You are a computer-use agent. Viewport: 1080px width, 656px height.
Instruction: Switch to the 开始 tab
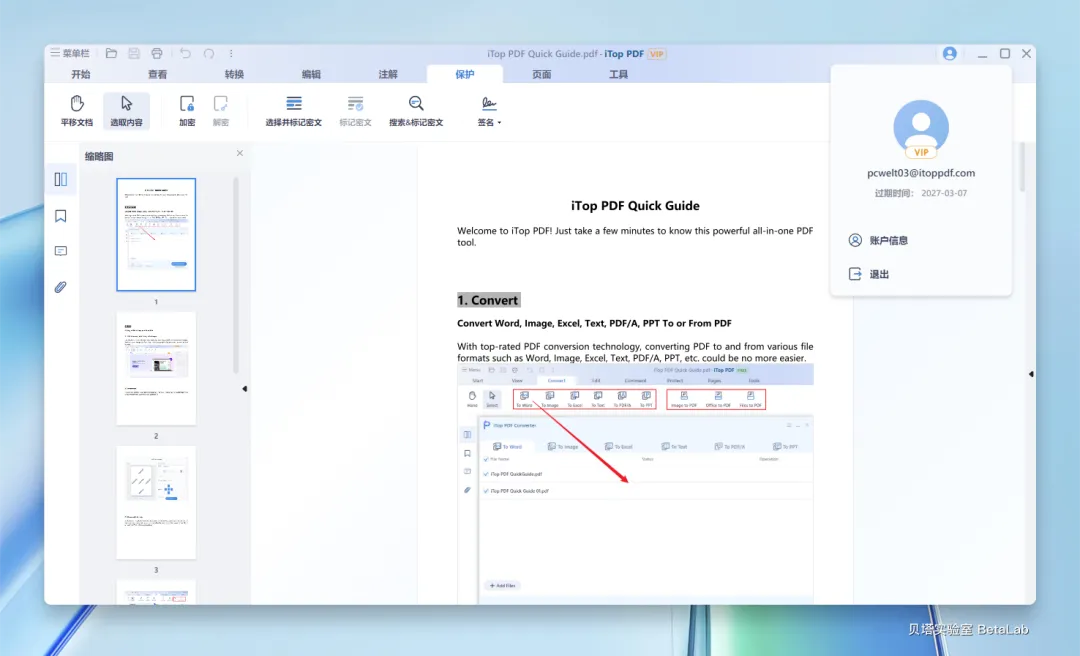coord(81,74)
